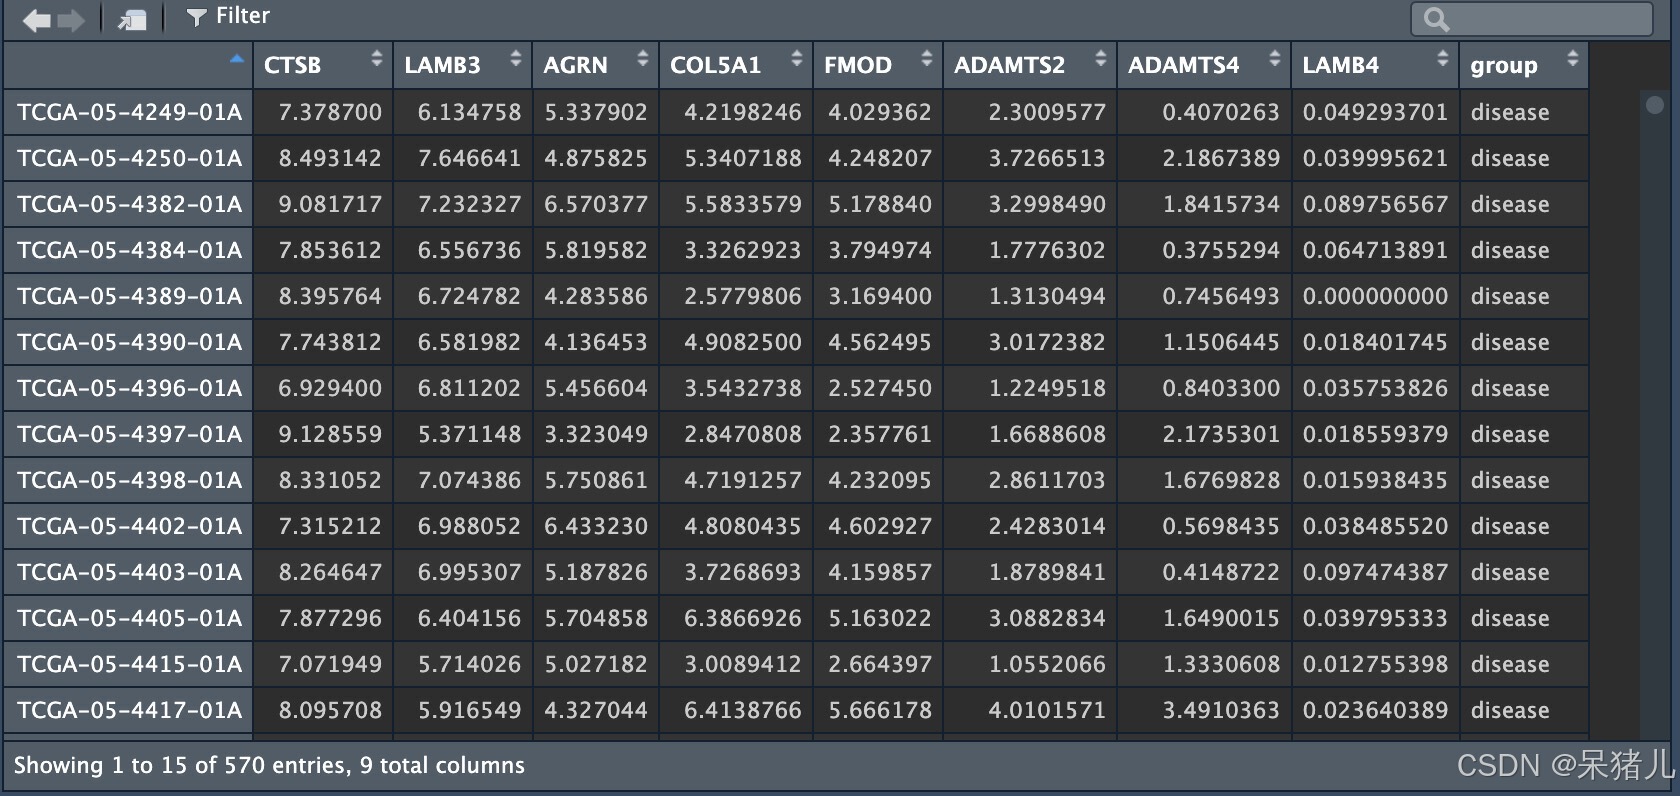Select row name TCGA-05-4390-01A
This screenshot has height=796, width=1680.
click(129, 342)
